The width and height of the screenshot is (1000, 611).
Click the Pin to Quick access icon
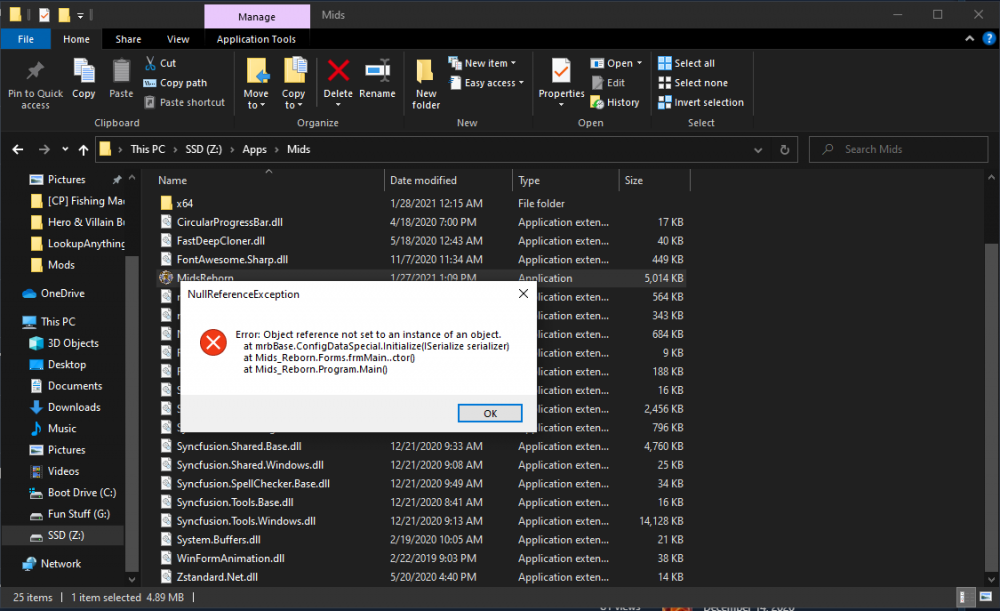[35, 73]
